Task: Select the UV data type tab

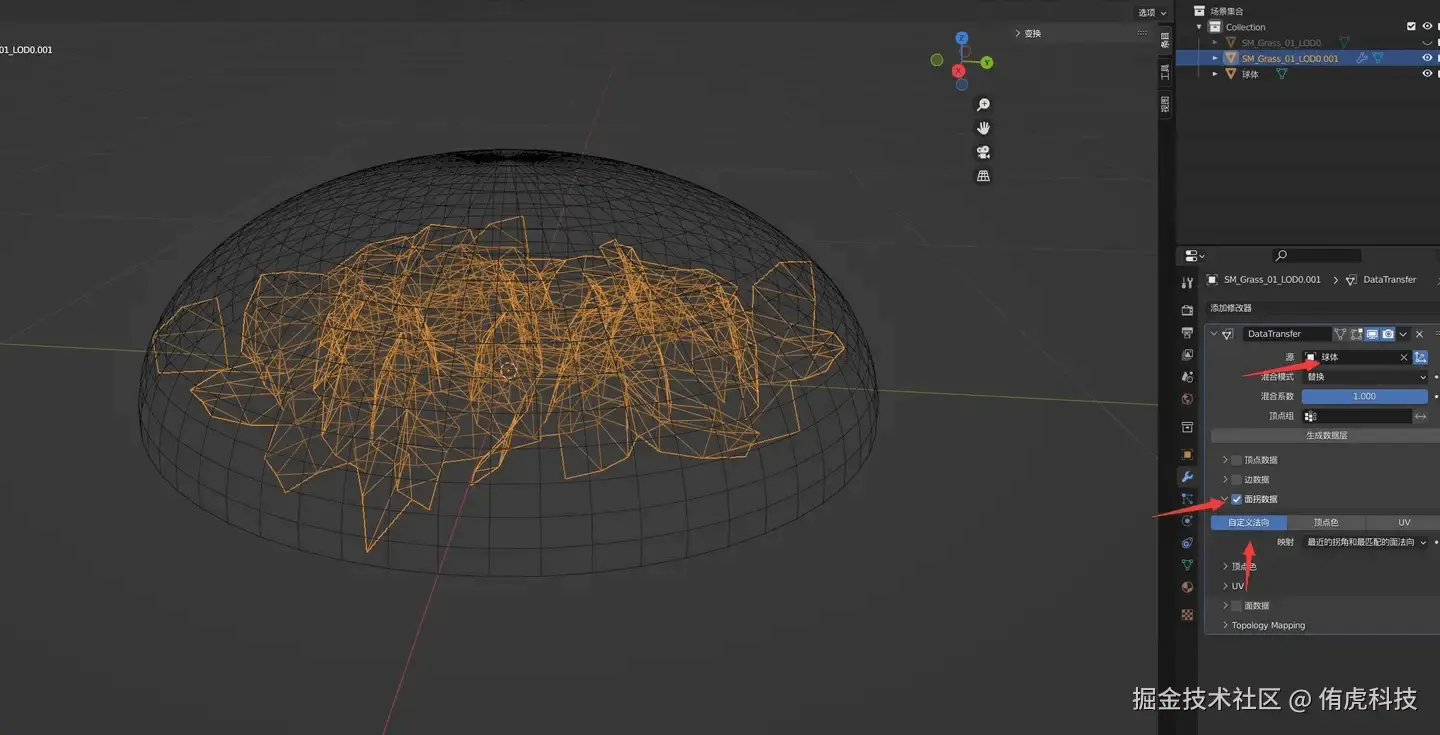Action: point(1403,522)
